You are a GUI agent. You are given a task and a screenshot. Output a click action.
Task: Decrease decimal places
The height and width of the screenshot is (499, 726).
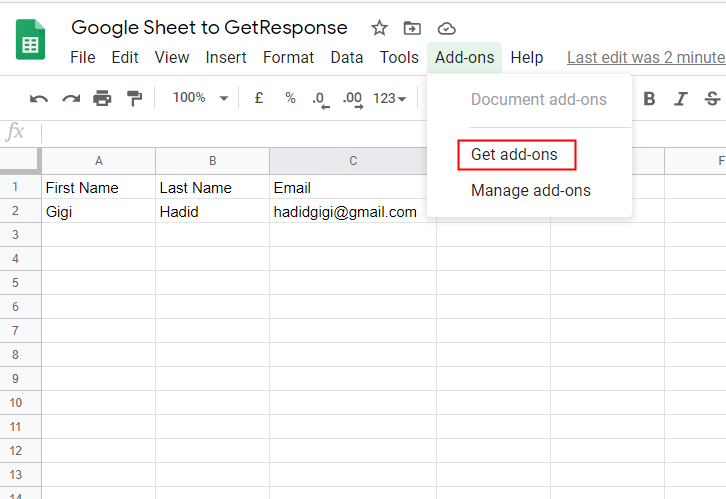[320, 99]
